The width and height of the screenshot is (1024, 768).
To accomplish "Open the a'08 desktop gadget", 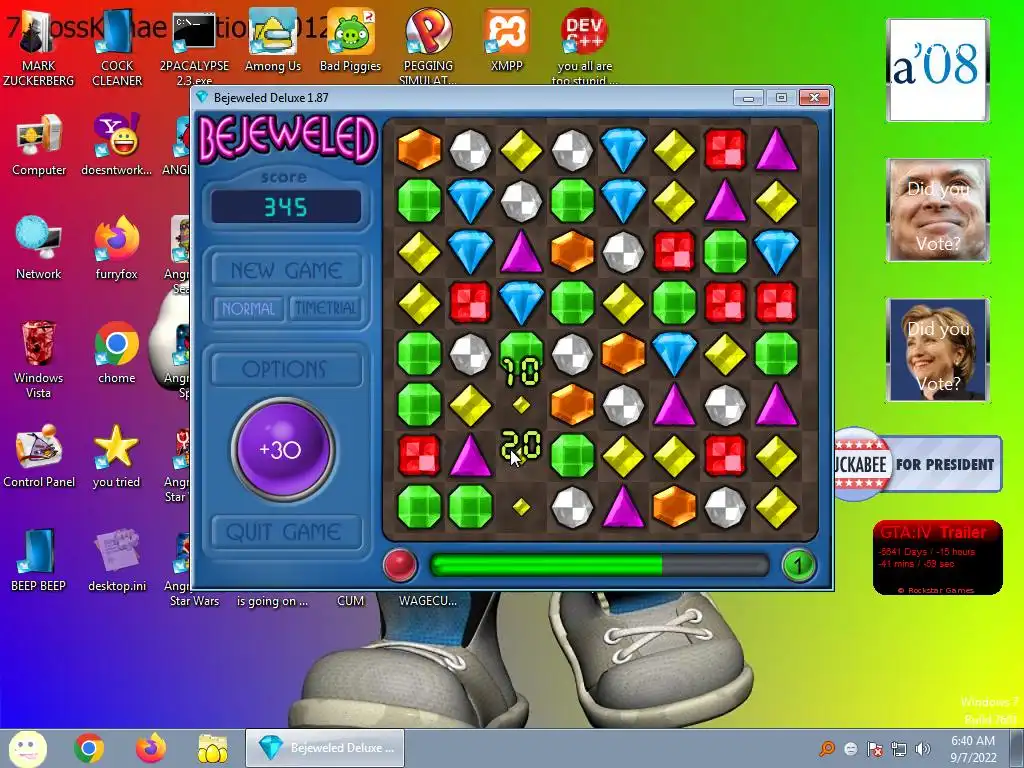I will [937, 70].
